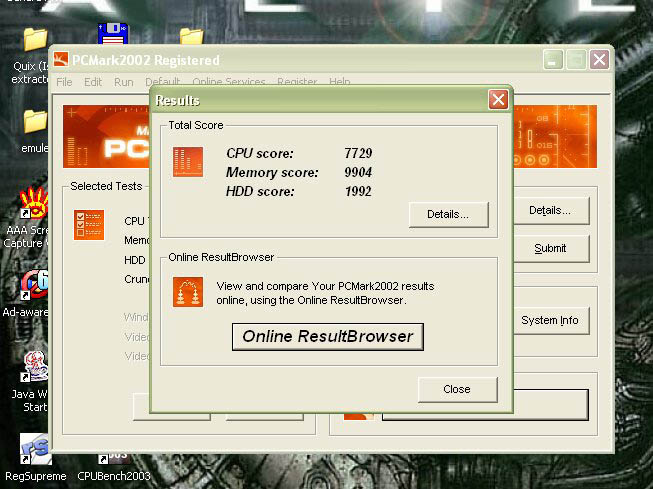Screen dimensions: 653x489
Task: Click Details button in Results dialog
Action: pyautogui.click(x=448, y=214)
